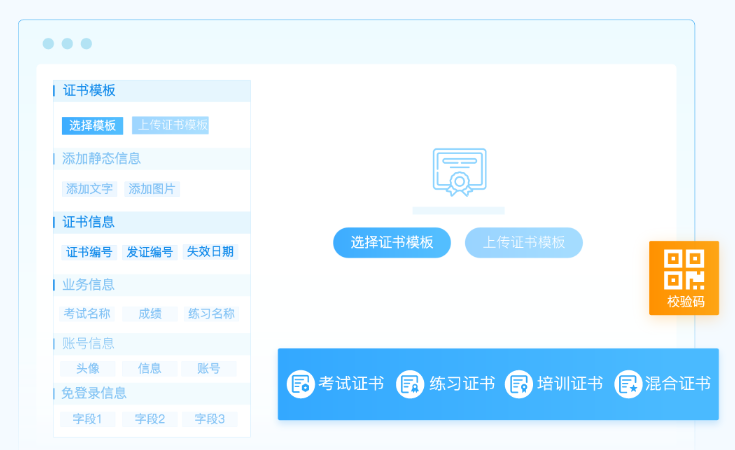The width and height of the screenshot is (735, 450).
Task: Insert the 添加图片 element
Action: 152,189
